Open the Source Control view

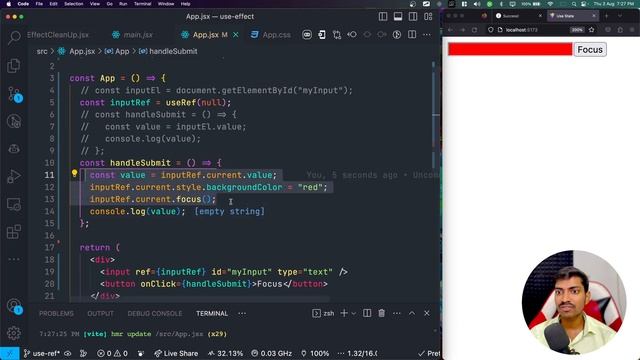14,94
